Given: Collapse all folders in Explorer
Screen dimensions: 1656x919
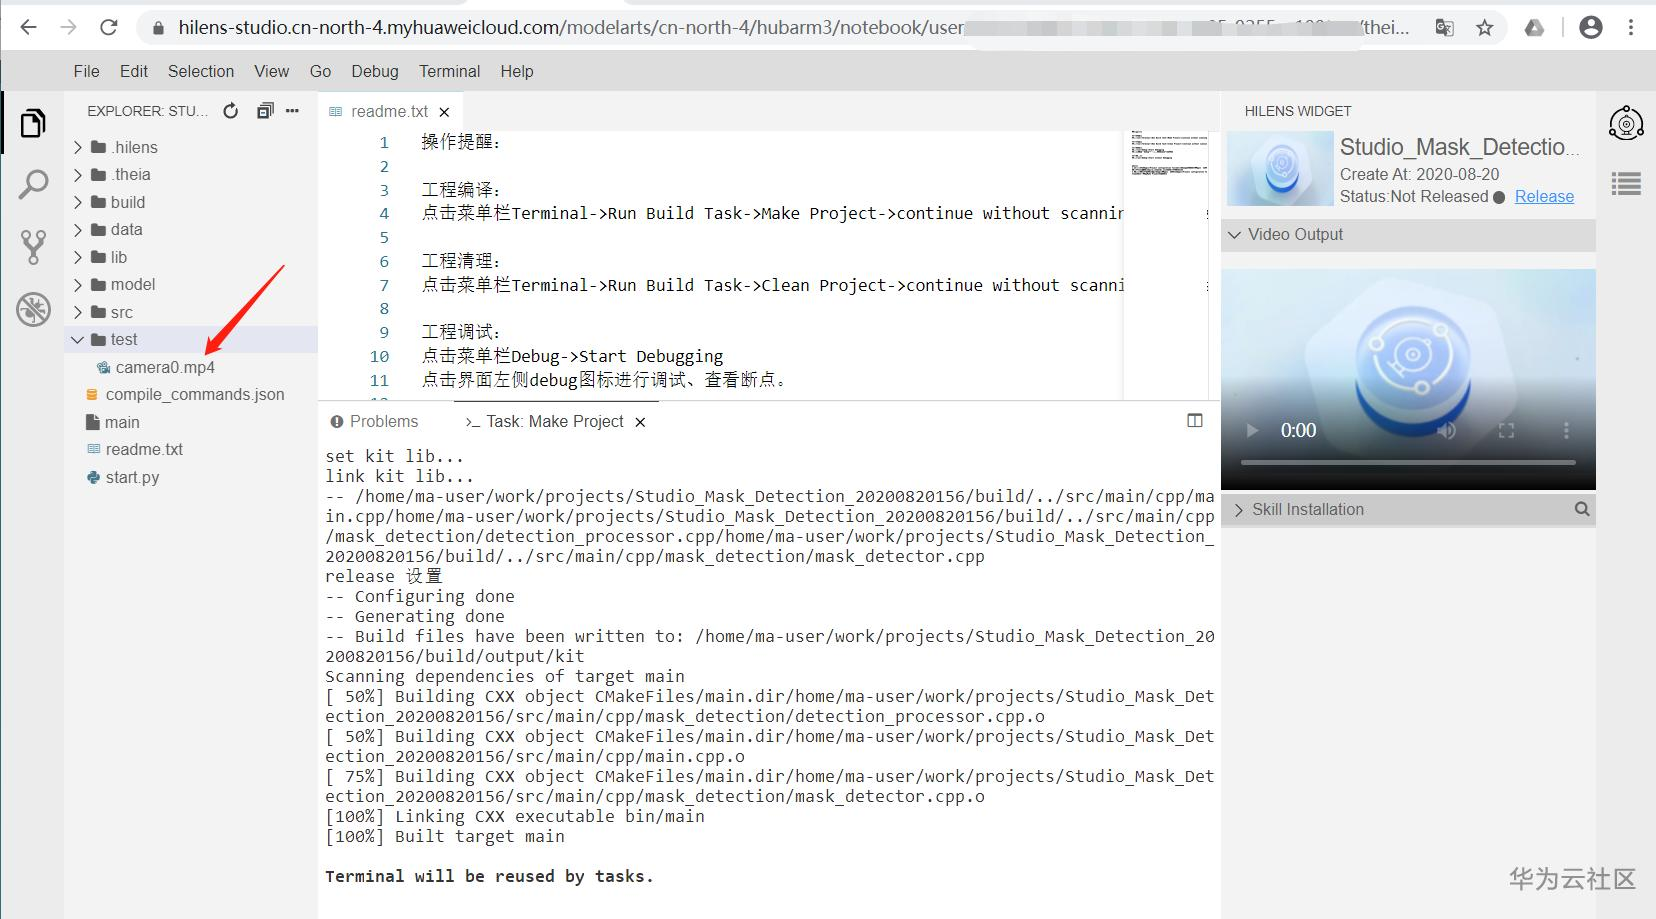Looking at the screenshot, I should 265,111.
